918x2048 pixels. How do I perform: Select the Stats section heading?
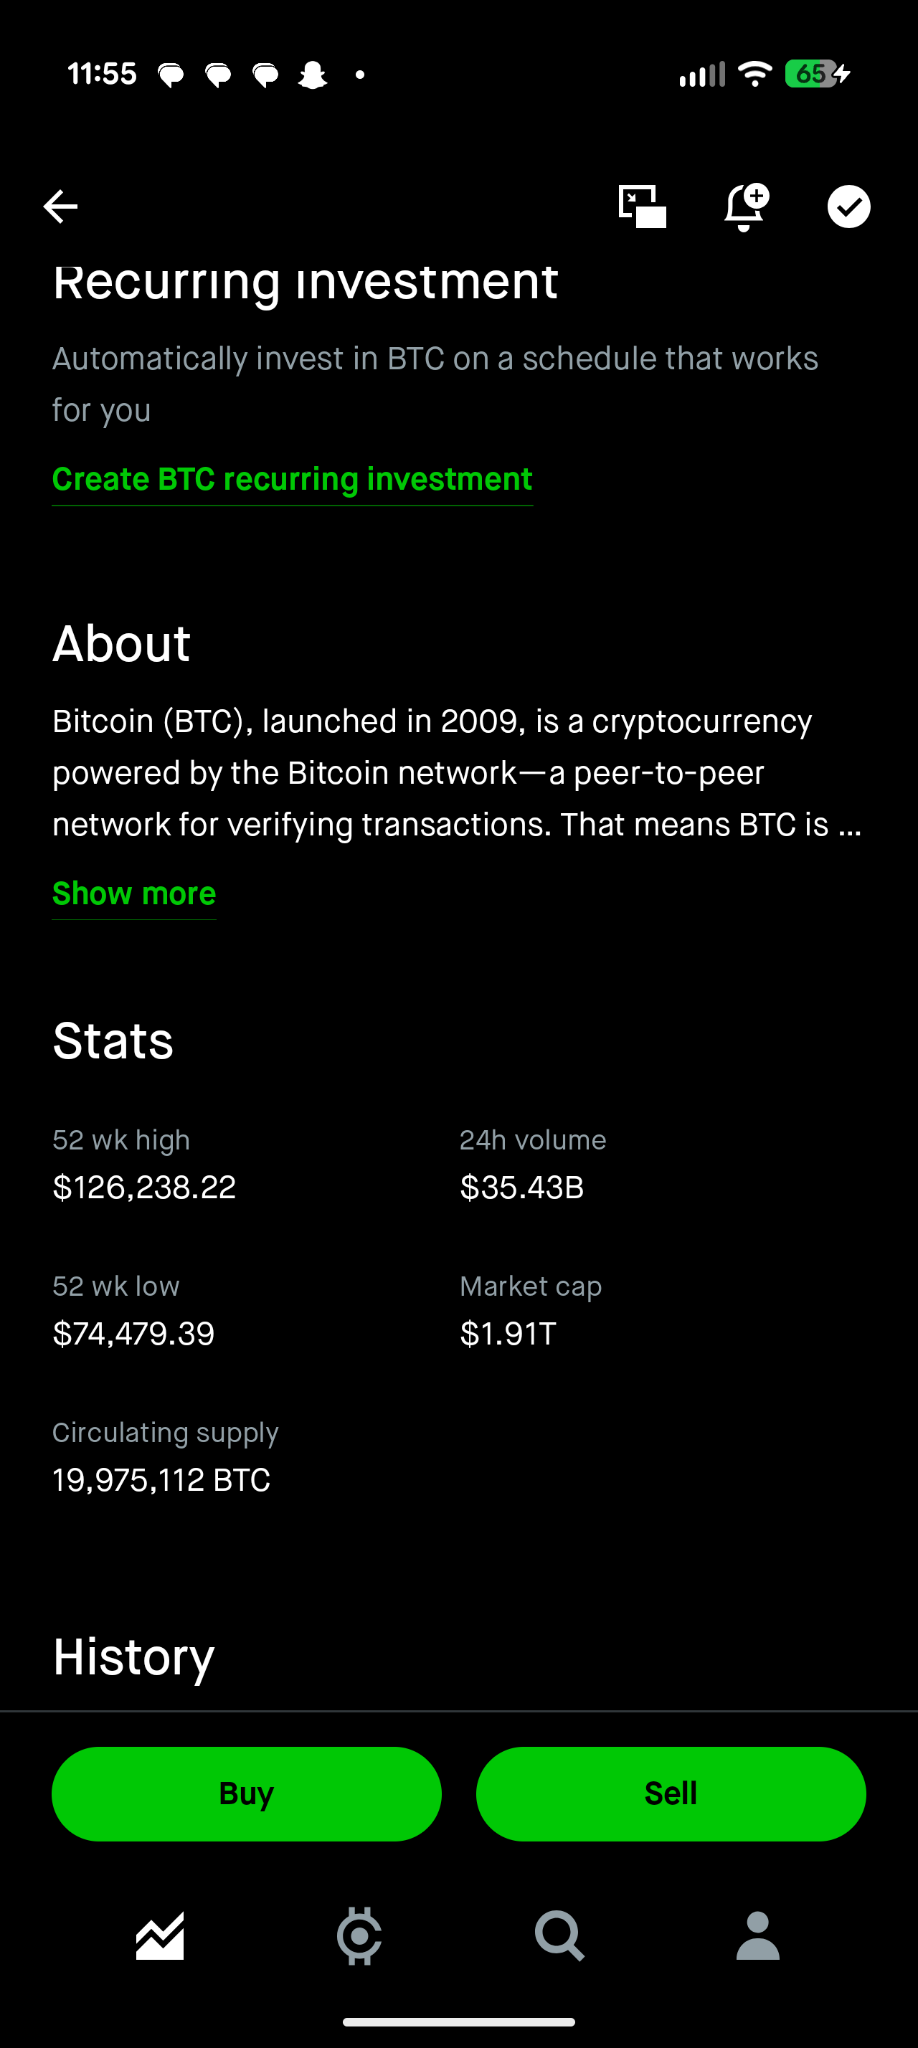click(x=112, y=1040)
